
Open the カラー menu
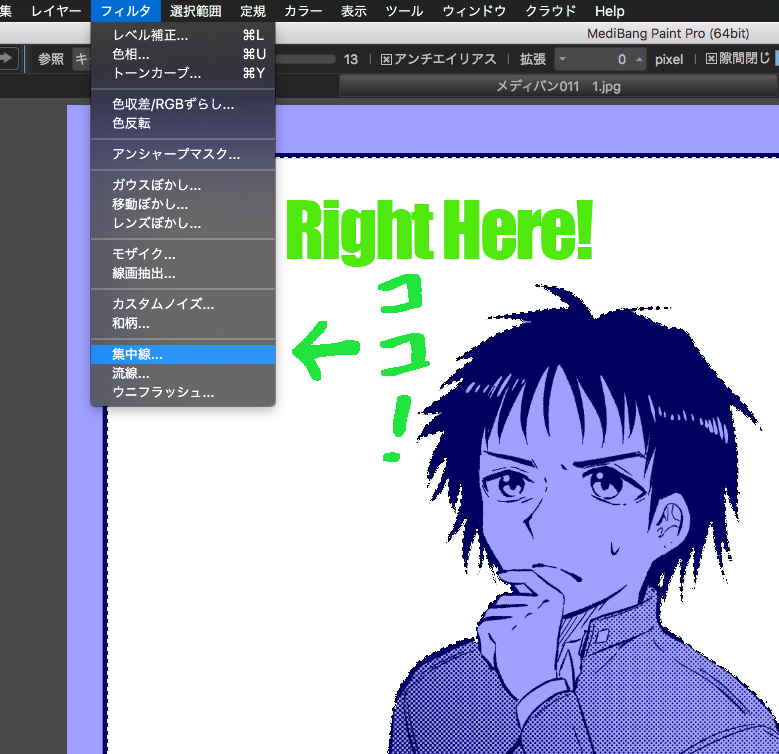tap(303, 11)
